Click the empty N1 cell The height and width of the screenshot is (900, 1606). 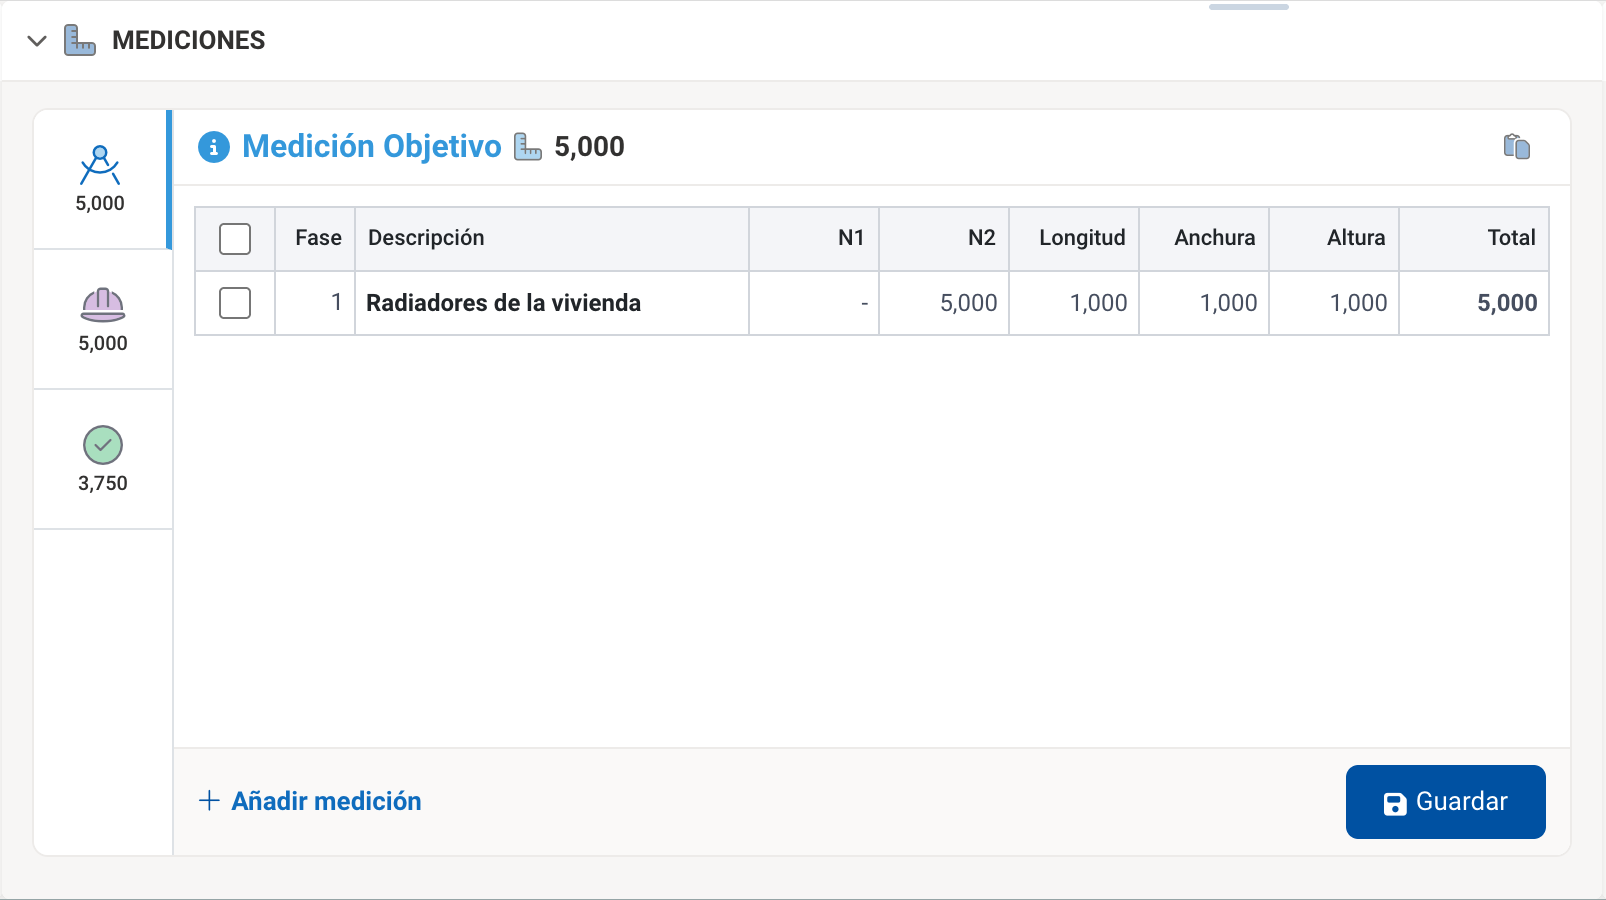[x=814, y=303]
